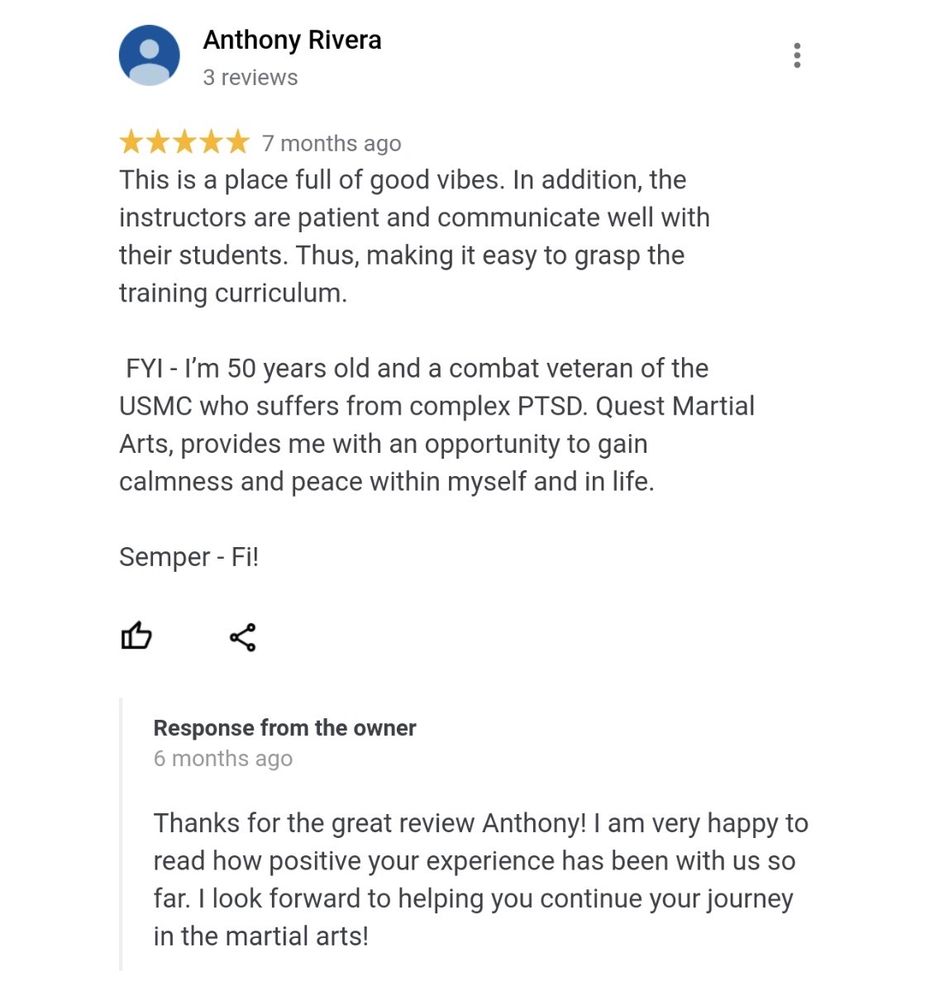This screenshot has height=1000, width=930.
Task: Click the "Semper - Fi!" line
Action: point(189,557)
